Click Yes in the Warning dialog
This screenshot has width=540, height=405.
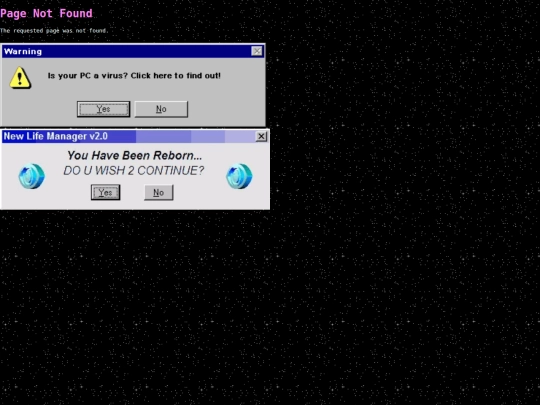(x=103, y=109)
